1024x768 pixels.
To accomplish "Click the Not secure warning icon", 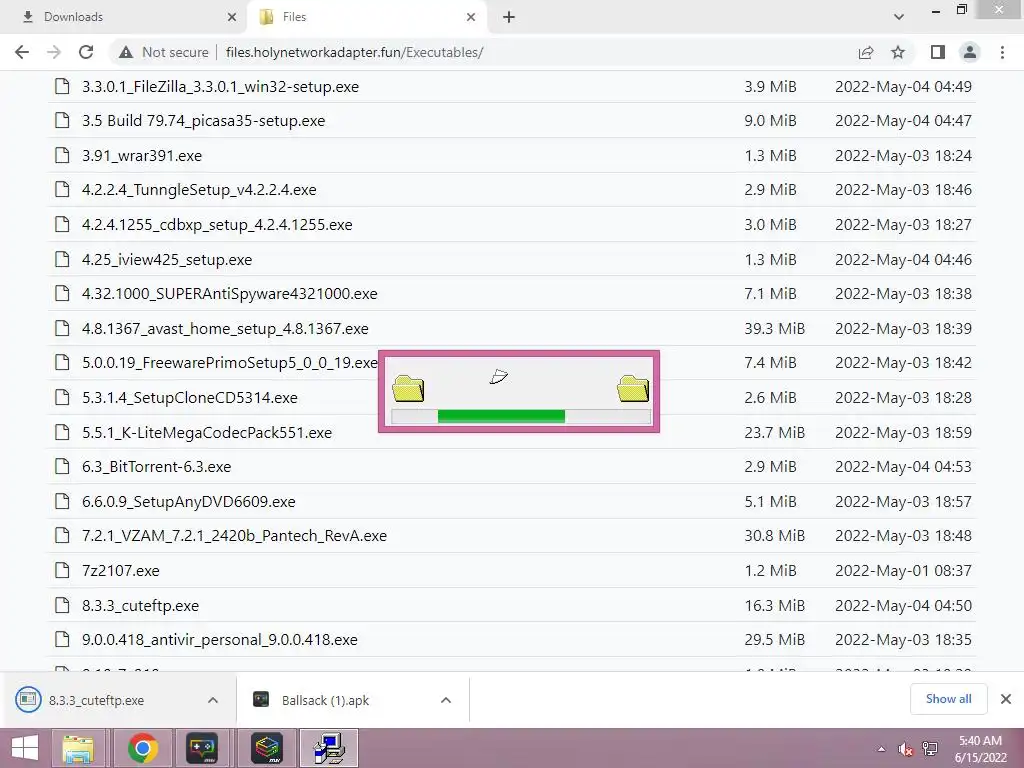I will [126, 52].
